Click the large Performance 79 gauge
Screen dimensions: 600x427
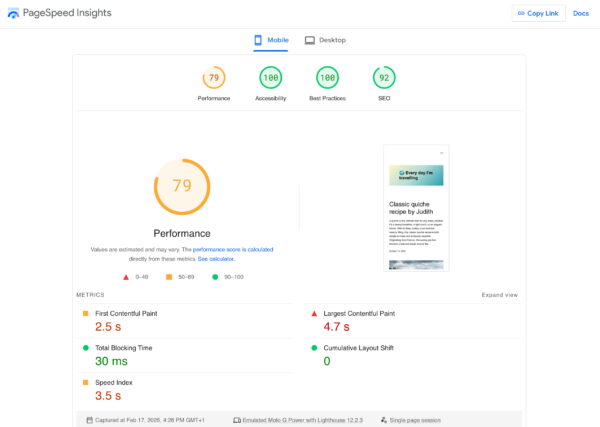[x=182, y=186]
